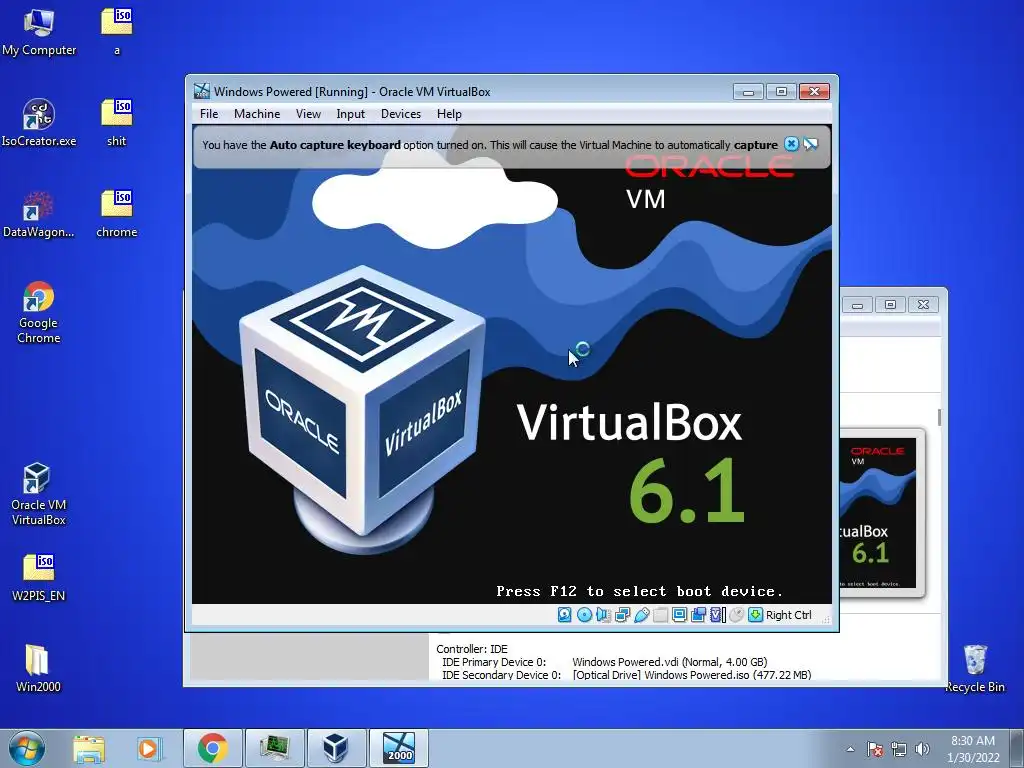
Task: Minimize the background VirtualBox Manager window
Action: click(x=857, y=304)
